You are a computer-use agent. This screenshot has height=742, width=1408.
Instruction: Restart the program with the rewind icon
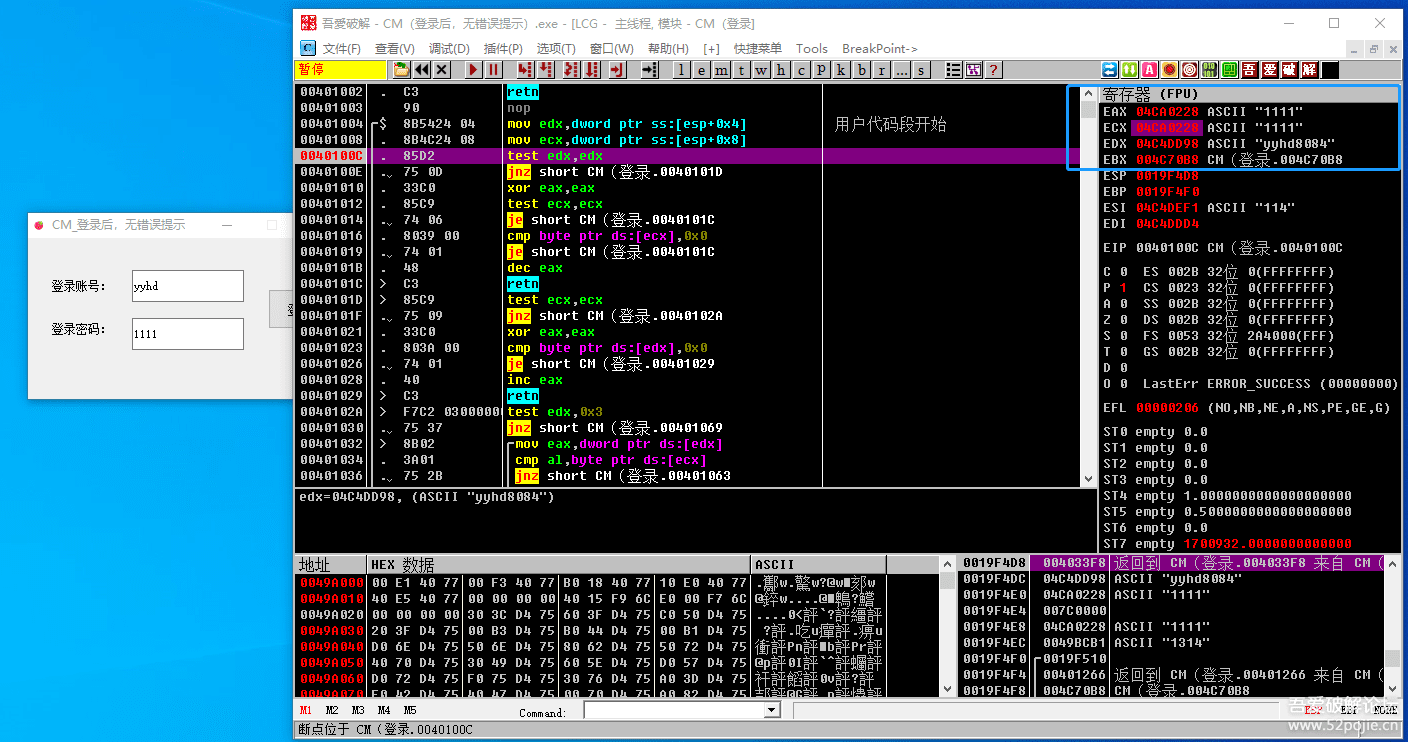(422, 70)
